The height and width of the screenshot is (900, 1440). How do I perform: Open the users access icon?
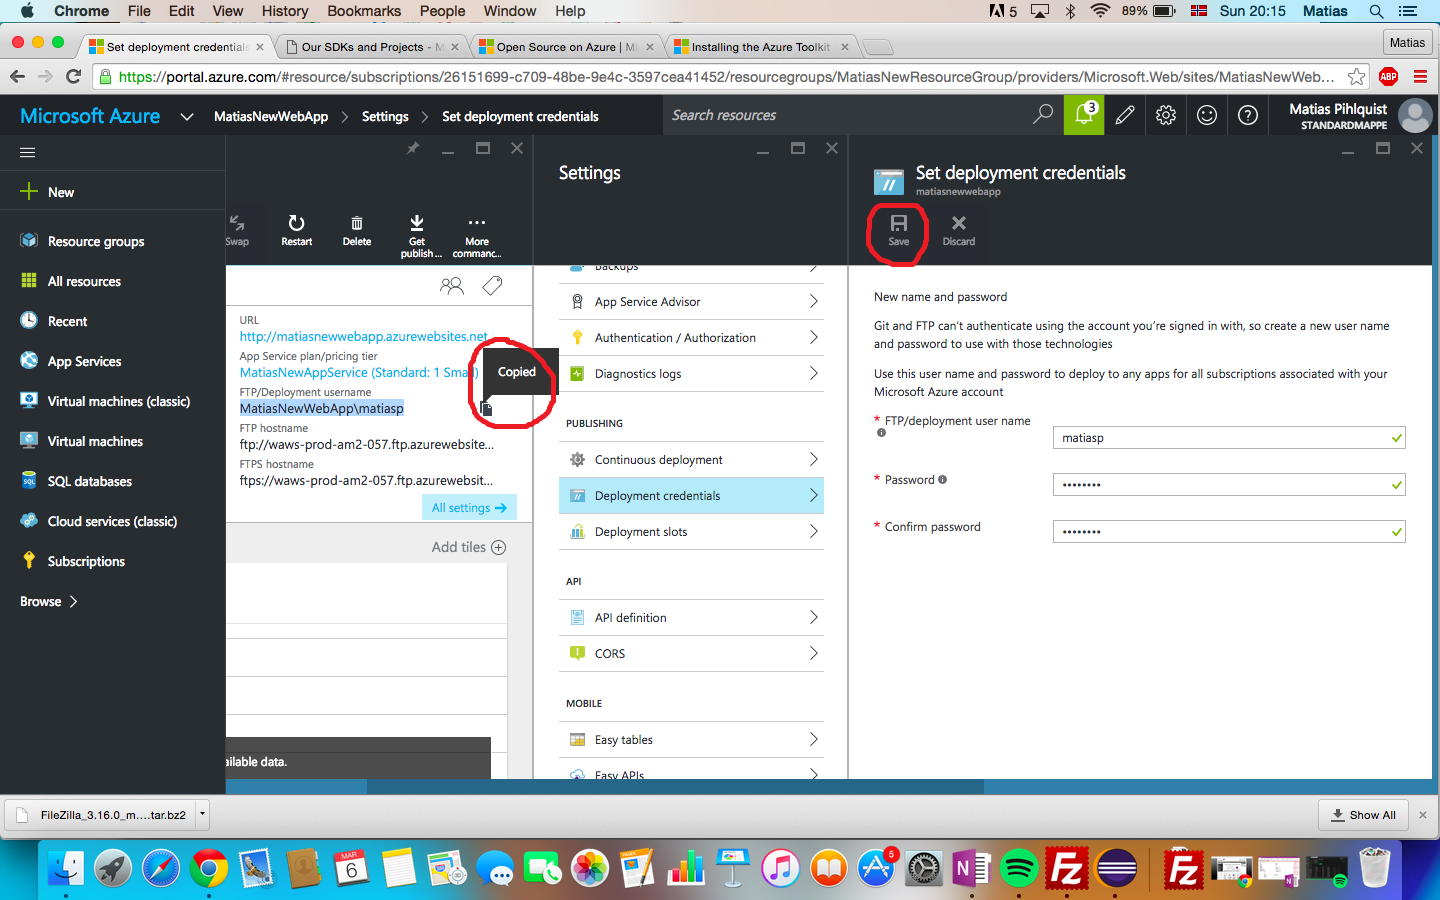(452, 286)
